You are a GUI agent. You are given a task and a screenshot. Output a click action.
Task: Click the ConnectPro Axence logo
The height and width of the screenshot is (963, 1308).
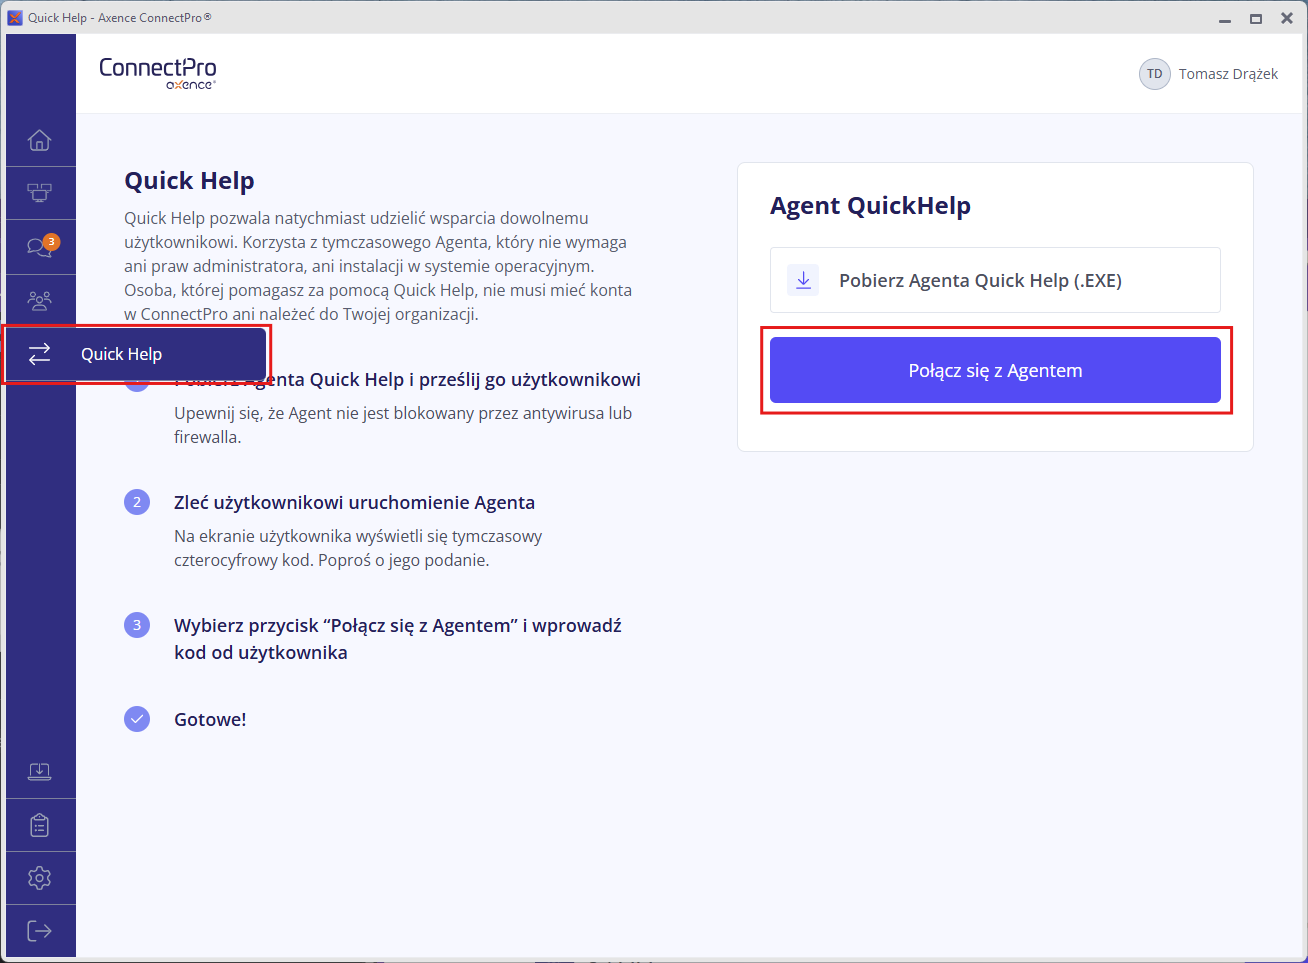pos(158,73)
